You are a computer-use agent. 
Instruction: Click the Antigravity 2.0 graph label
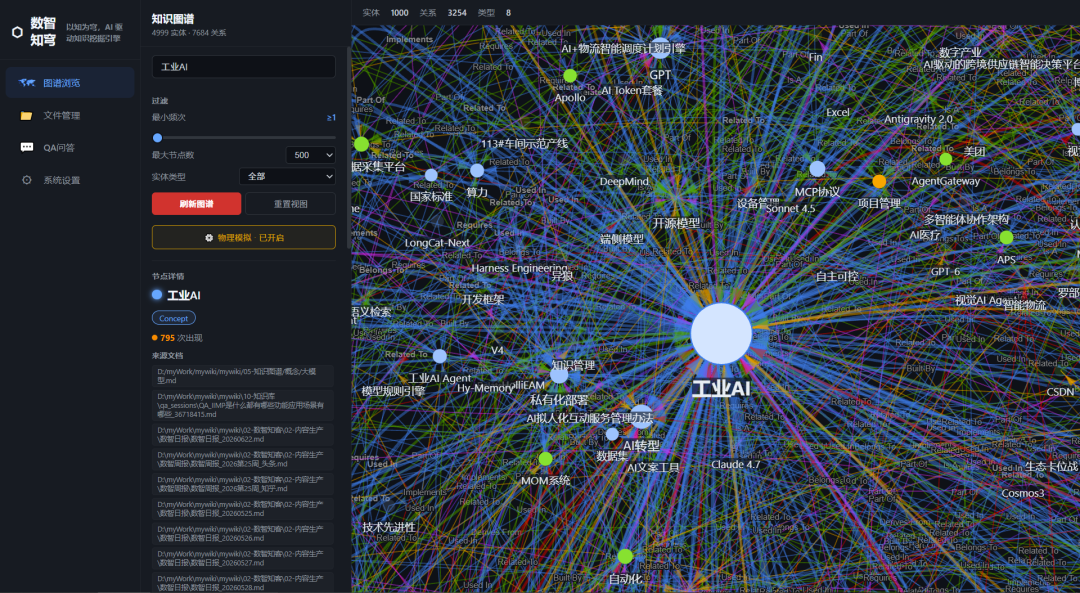pyautogui.click(x=918, y=119)
